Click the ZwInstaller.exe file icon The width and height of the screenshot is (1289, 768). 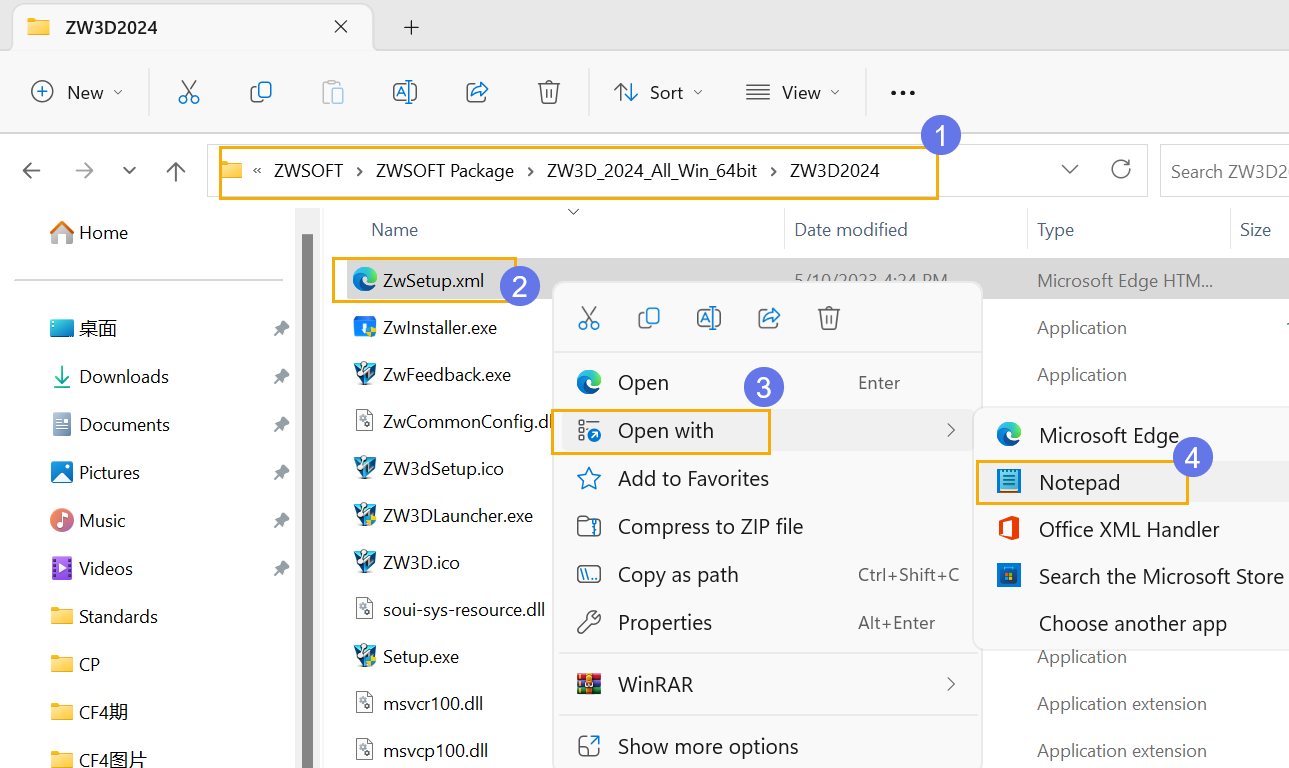365,327
